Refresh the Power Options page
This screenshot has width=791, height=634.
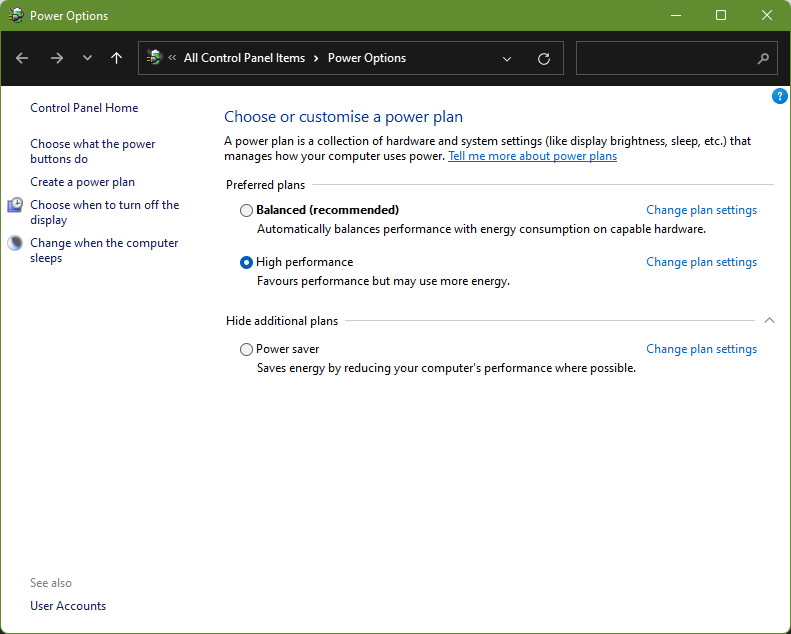[x=544, y=59]
